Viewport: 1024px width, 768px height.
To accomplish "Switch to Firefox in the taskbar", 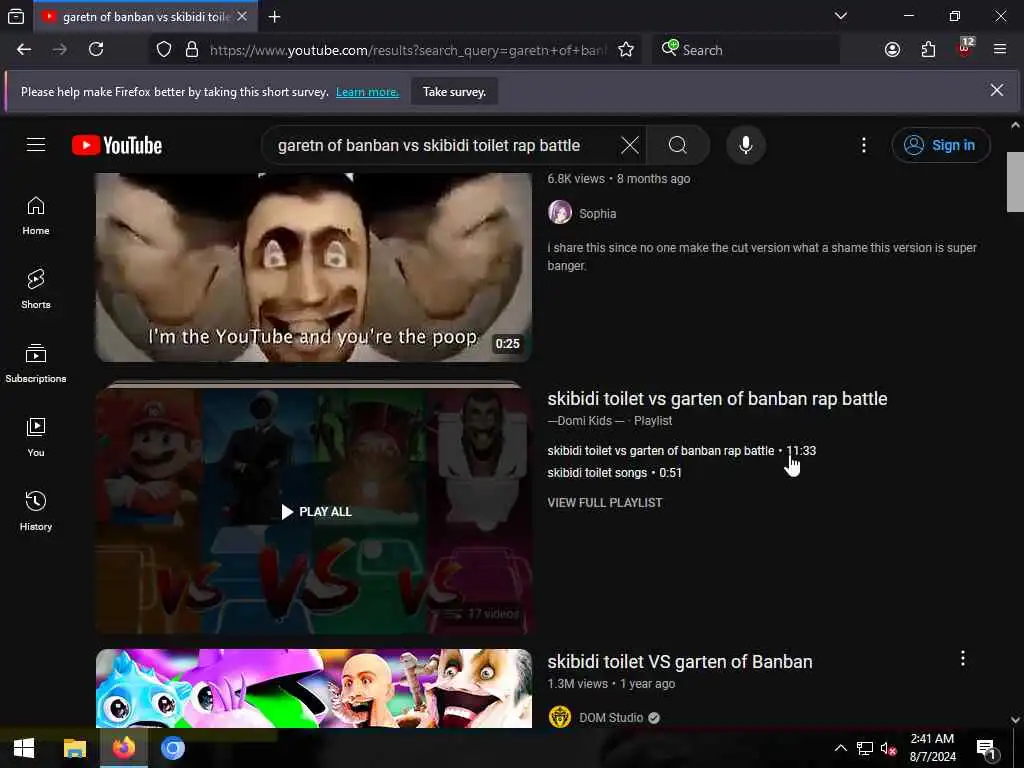I will click(123, 748).
